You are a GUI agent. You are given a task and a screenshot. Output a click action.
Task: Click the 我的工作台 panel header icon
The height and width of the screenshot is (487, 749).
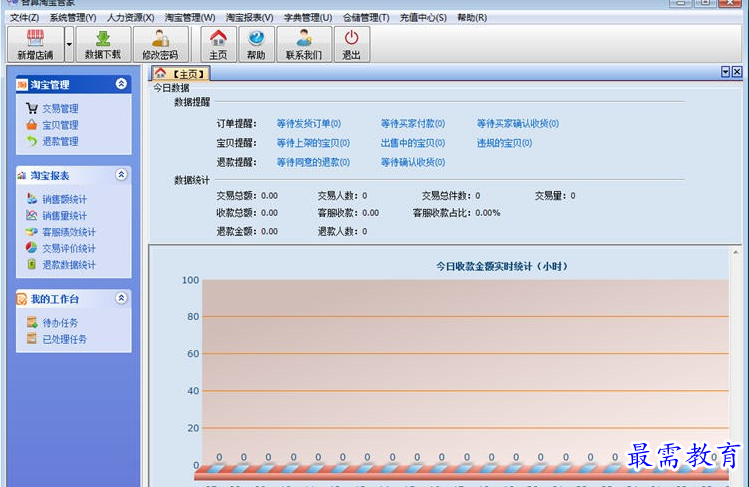tap(22, 299)
